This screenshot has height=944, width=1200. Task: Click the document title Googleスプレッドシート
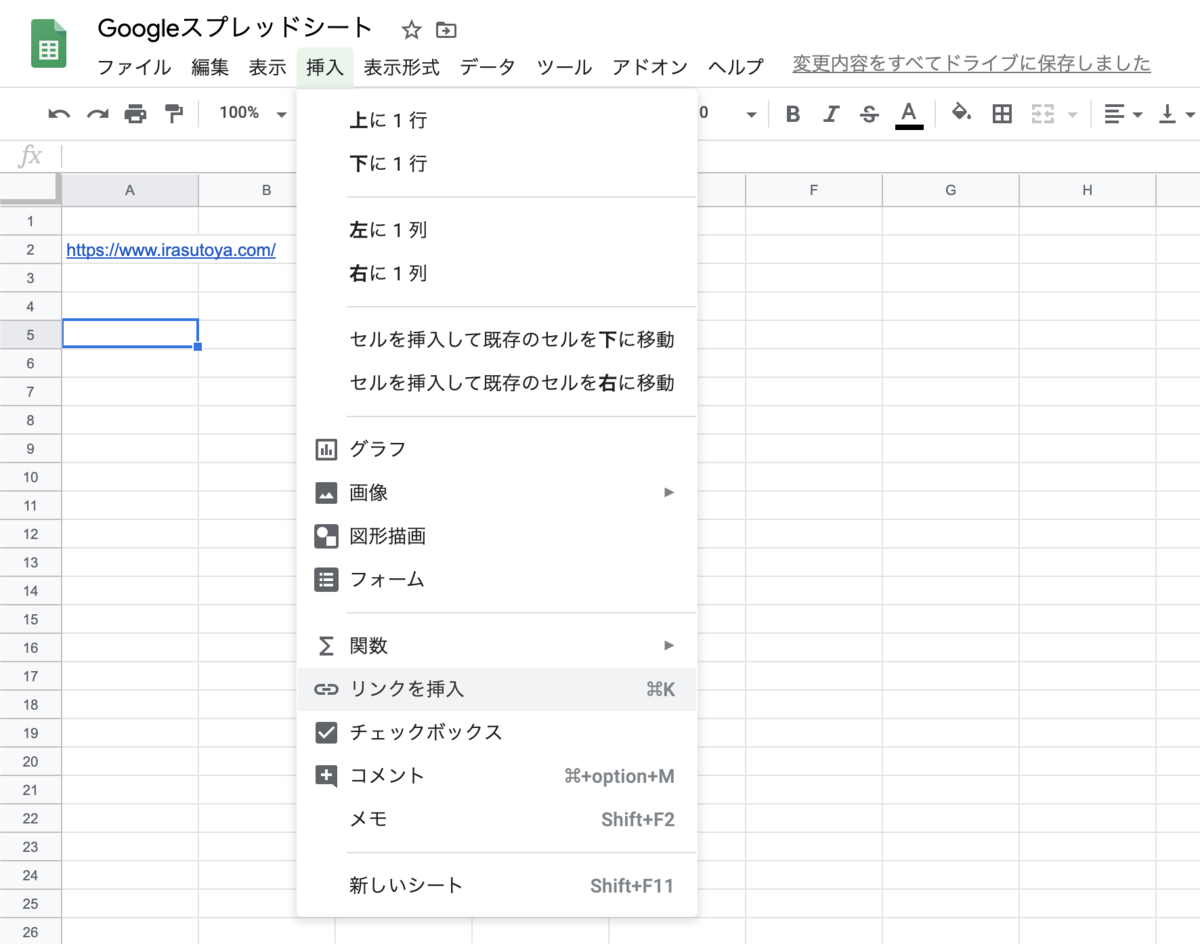tap(235, 28)
